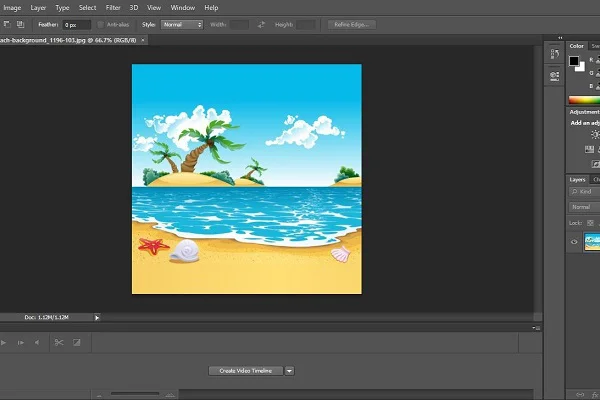Open the Select menu
Image resolution: width=600 pixels, height=400 pixels.
coord(87,8)
